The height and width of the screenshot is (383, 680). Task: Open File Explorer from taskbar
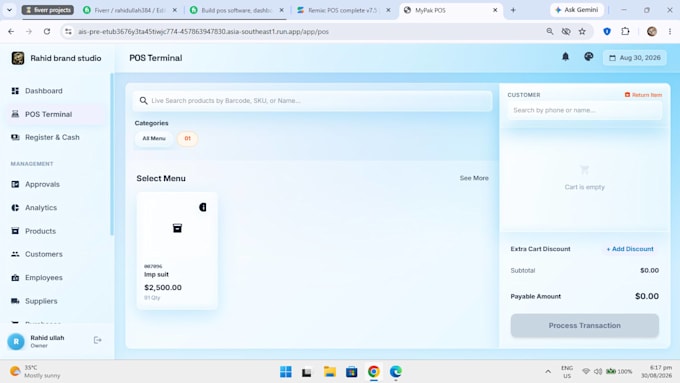pyautogui.click(x=330, y=372)
